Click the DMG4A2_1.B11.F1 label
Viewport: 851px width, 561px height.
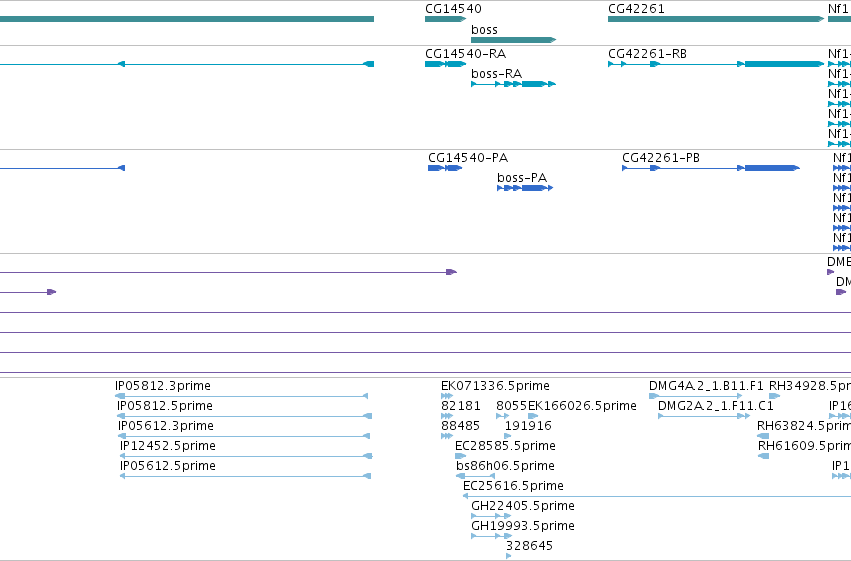tap(706, 386)
